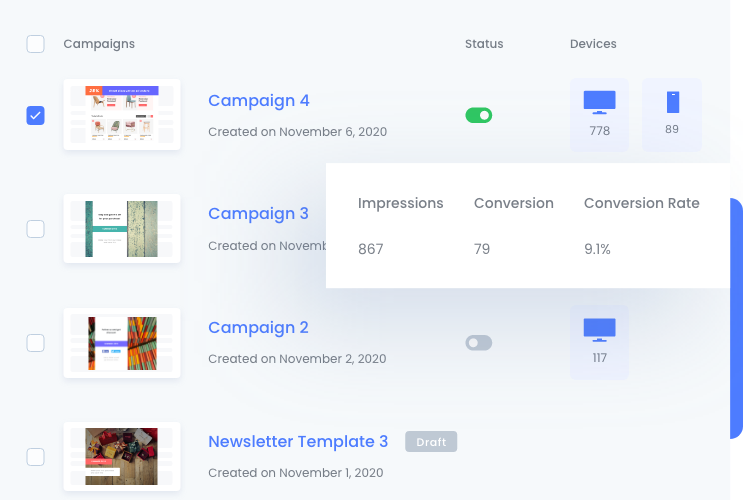Select the desktop device icon showing 117
The width and height of the screenshot is (743, 500).
[x=599, y=342]
